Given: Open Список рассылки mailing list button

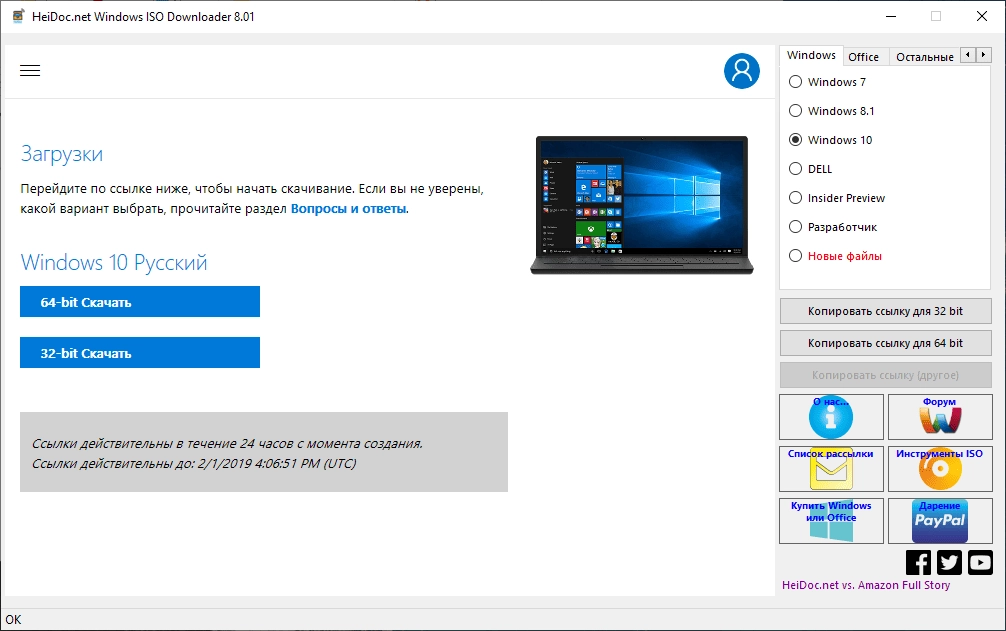Looking at the screenshot, I should click(831, 469).
